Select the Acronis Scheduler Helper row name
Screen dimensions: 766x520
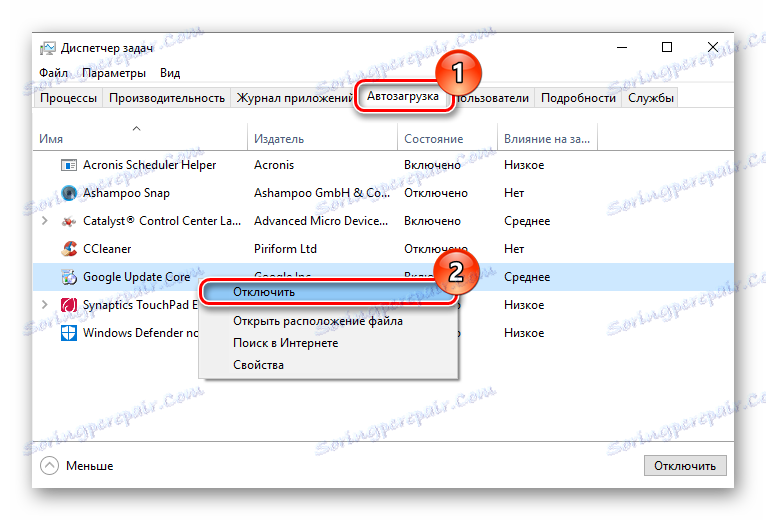pyautogui.click(x=149, y=165)
